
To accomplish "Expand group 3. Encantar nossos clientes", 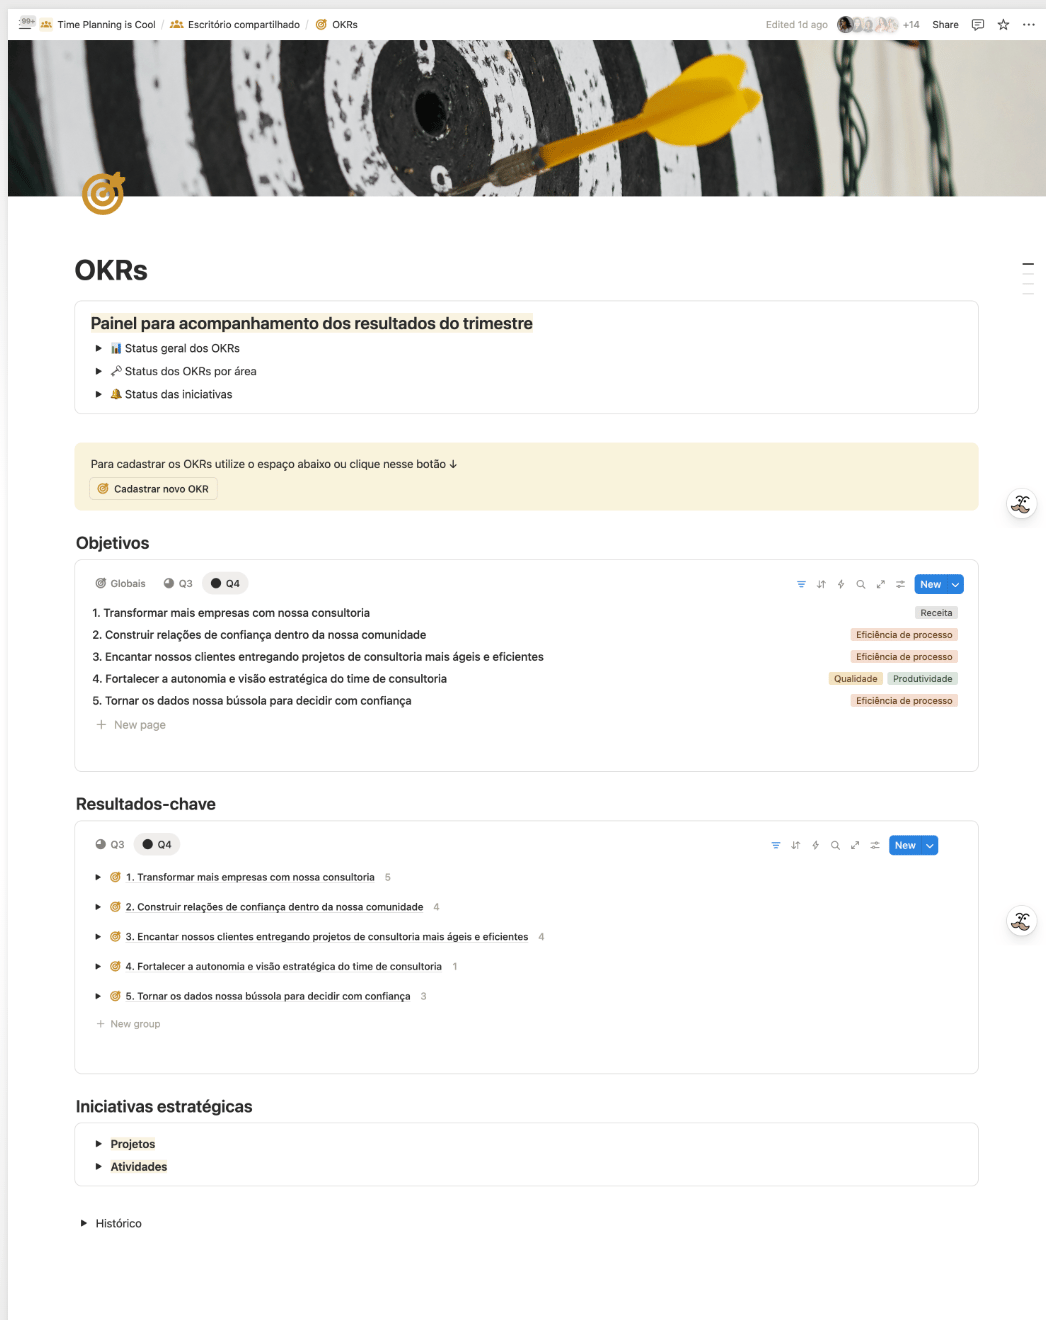I will click(x=98, y=937).
